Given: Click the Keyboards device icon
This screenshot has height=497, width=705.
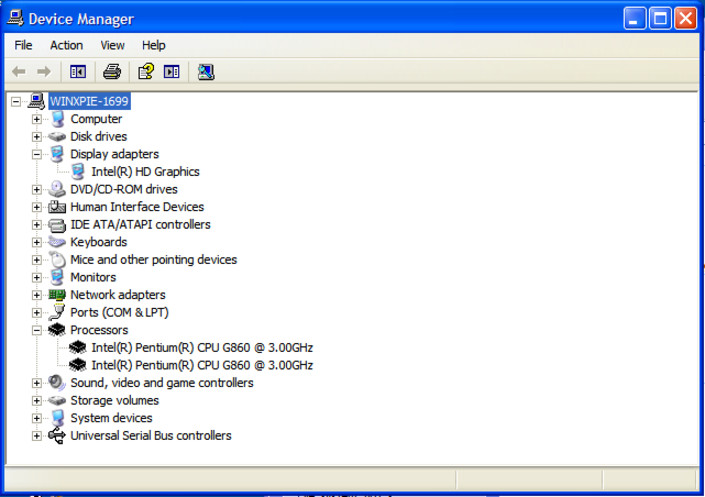Looking at the screenshot, I should pos(57,242).
